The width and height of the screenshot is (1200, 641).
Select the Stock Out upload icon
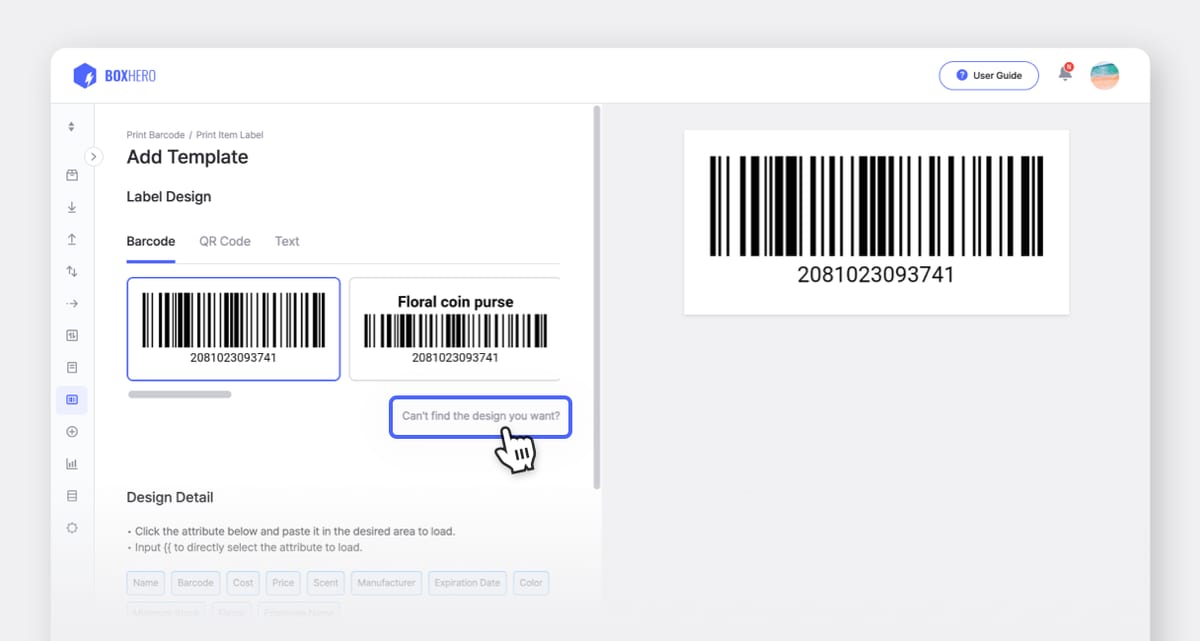[x=71, y=239]
